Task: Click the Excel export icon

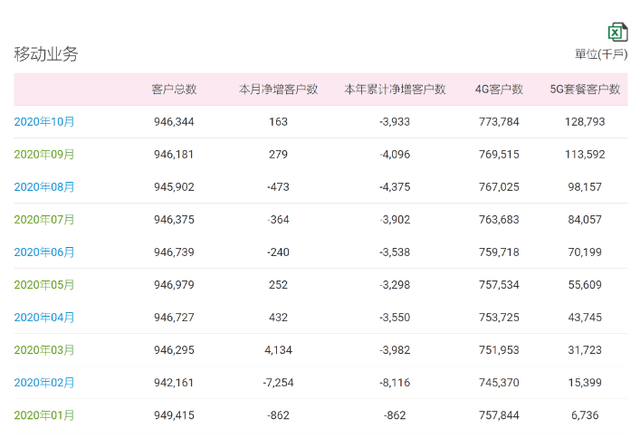Action: pyautogui.click(x=617, y=31)
